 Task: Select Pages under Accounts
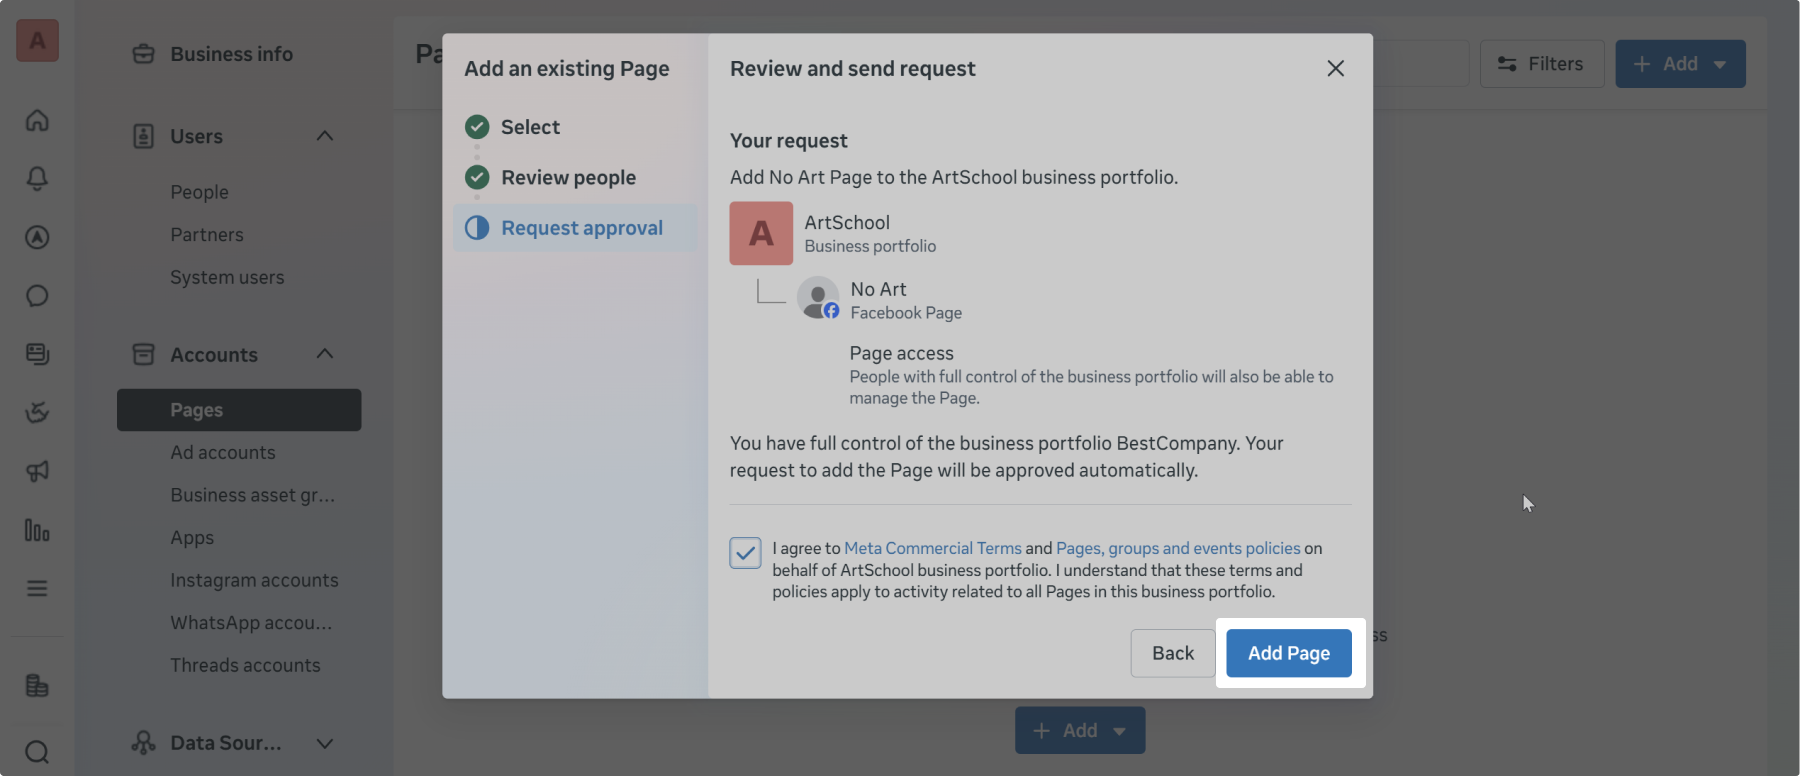(x=239, y=410)
